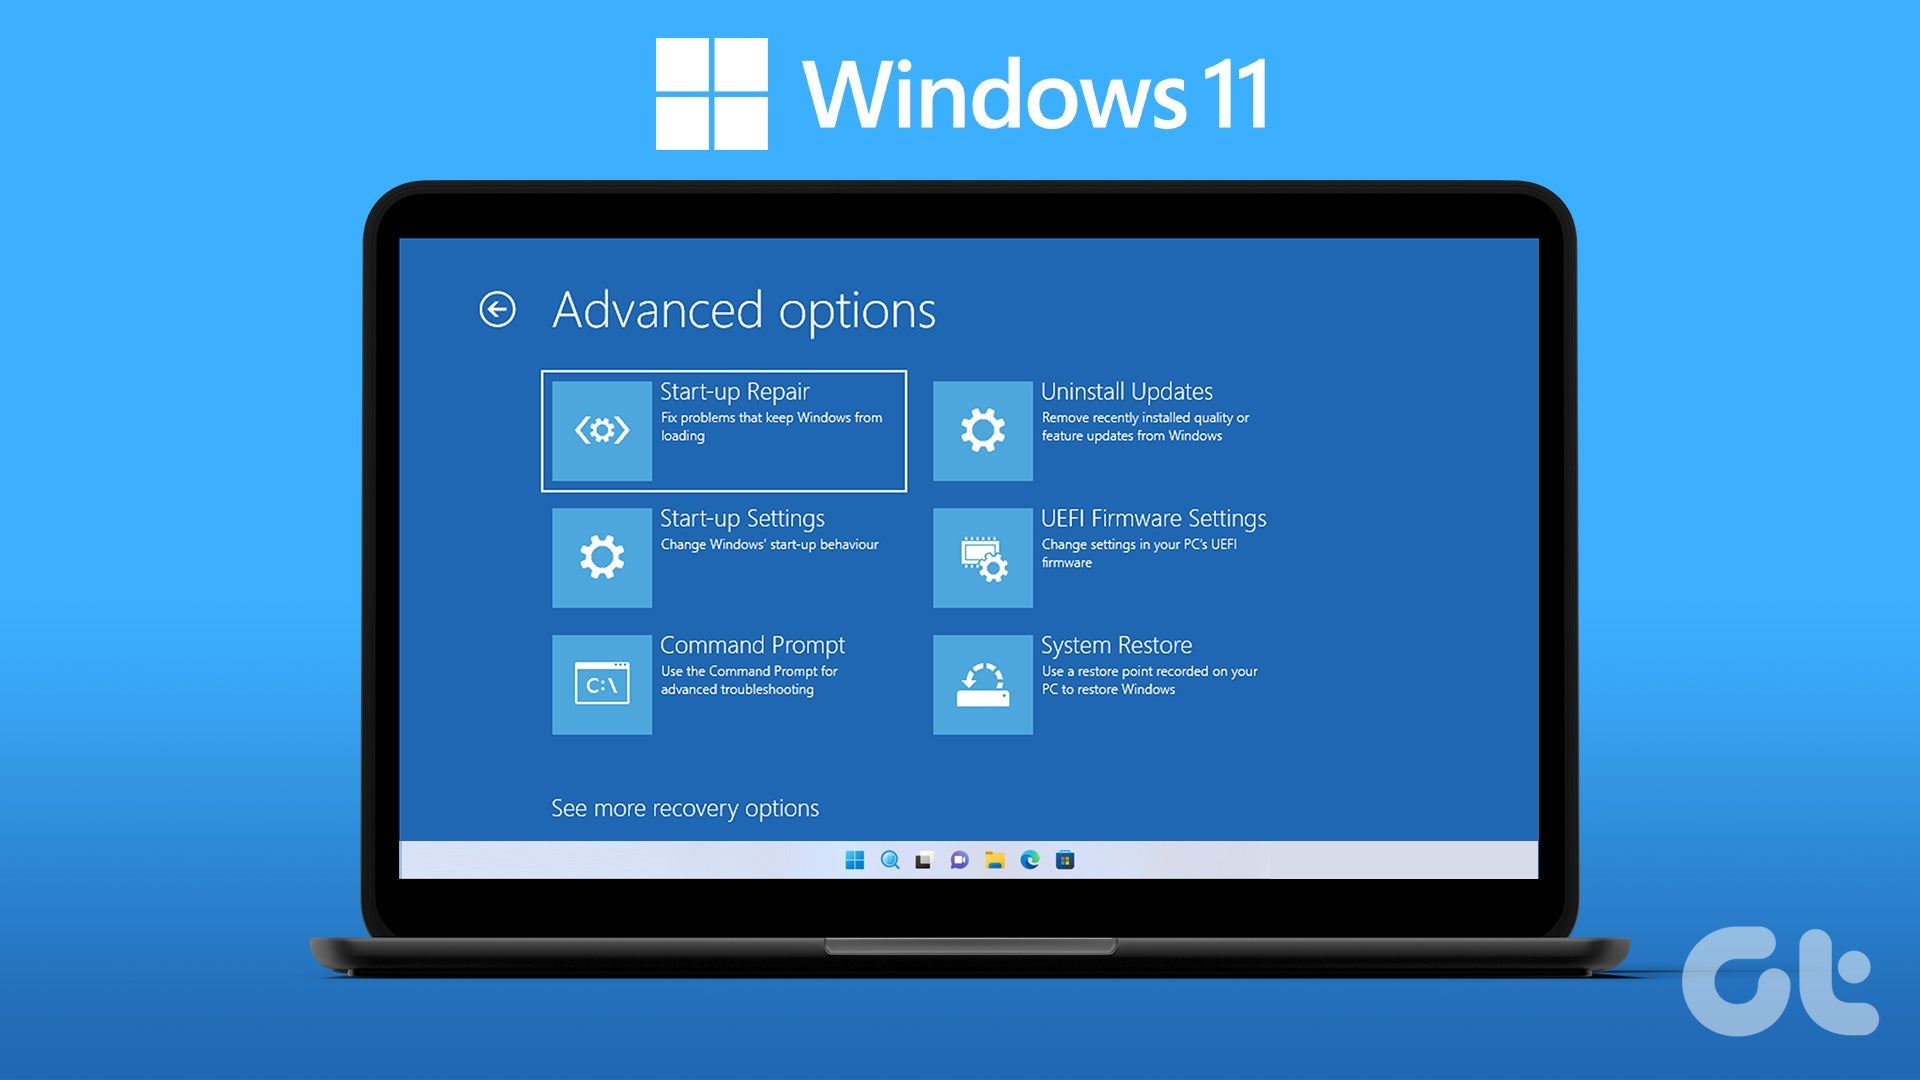
Task: Select the highlighted Start-up Repair tile
Action: point(724,427)
